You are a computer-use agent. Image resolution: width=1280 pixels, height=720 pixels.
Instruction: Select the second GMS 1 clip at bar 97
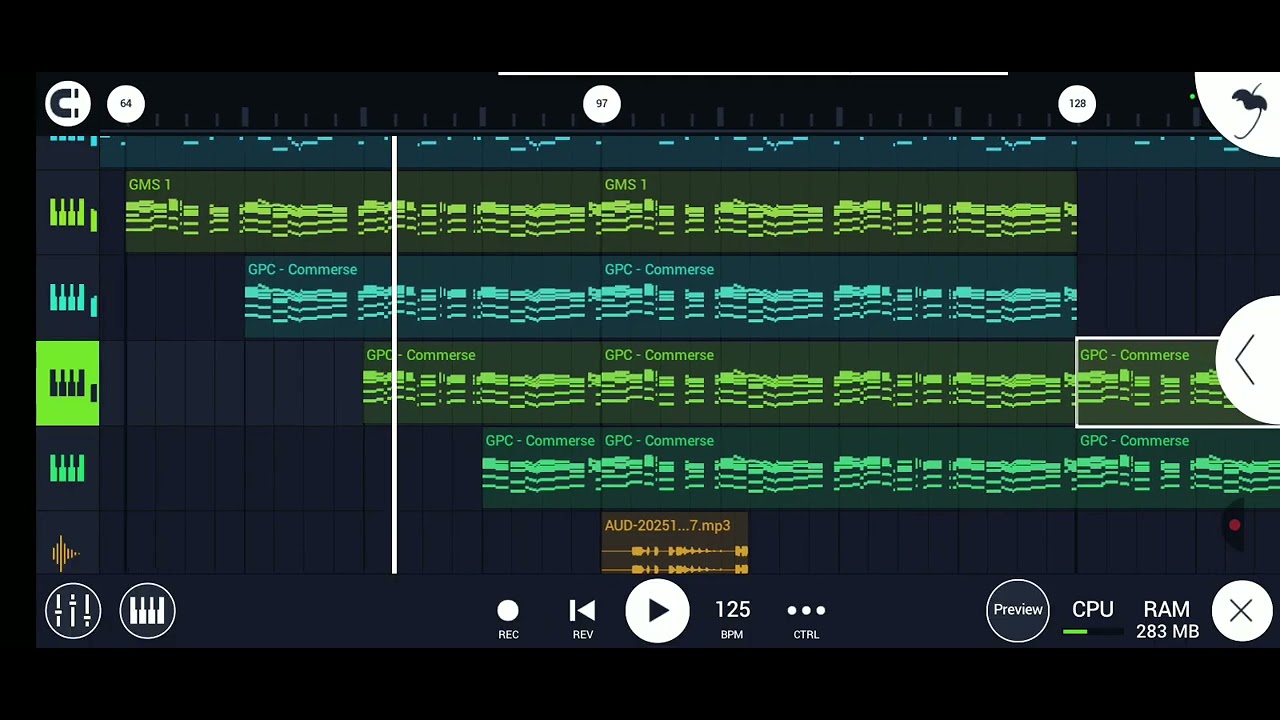pos(839,212)
